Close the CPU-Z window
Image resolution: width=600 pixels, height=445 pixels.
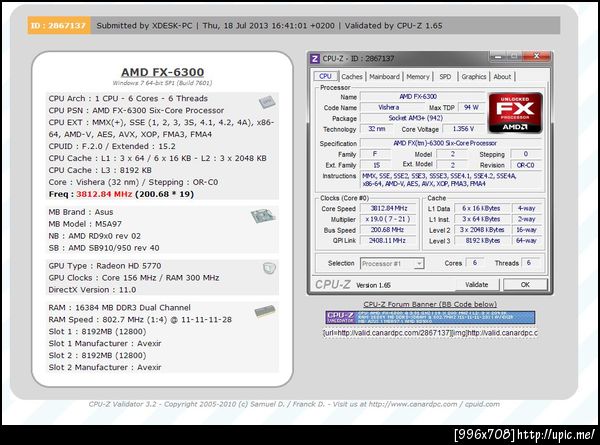click(x=536, y=57)
